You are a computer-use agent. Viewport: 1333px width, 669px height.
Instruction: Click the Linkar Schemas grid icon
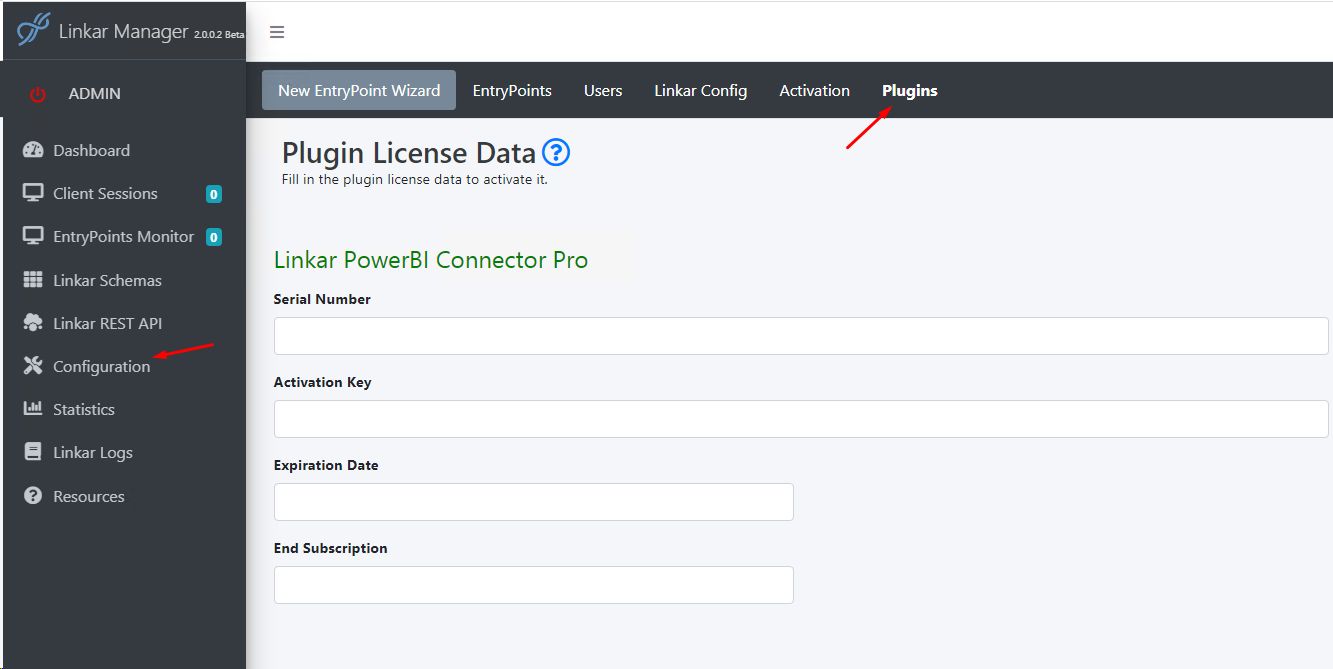click(x=33, y=280)
